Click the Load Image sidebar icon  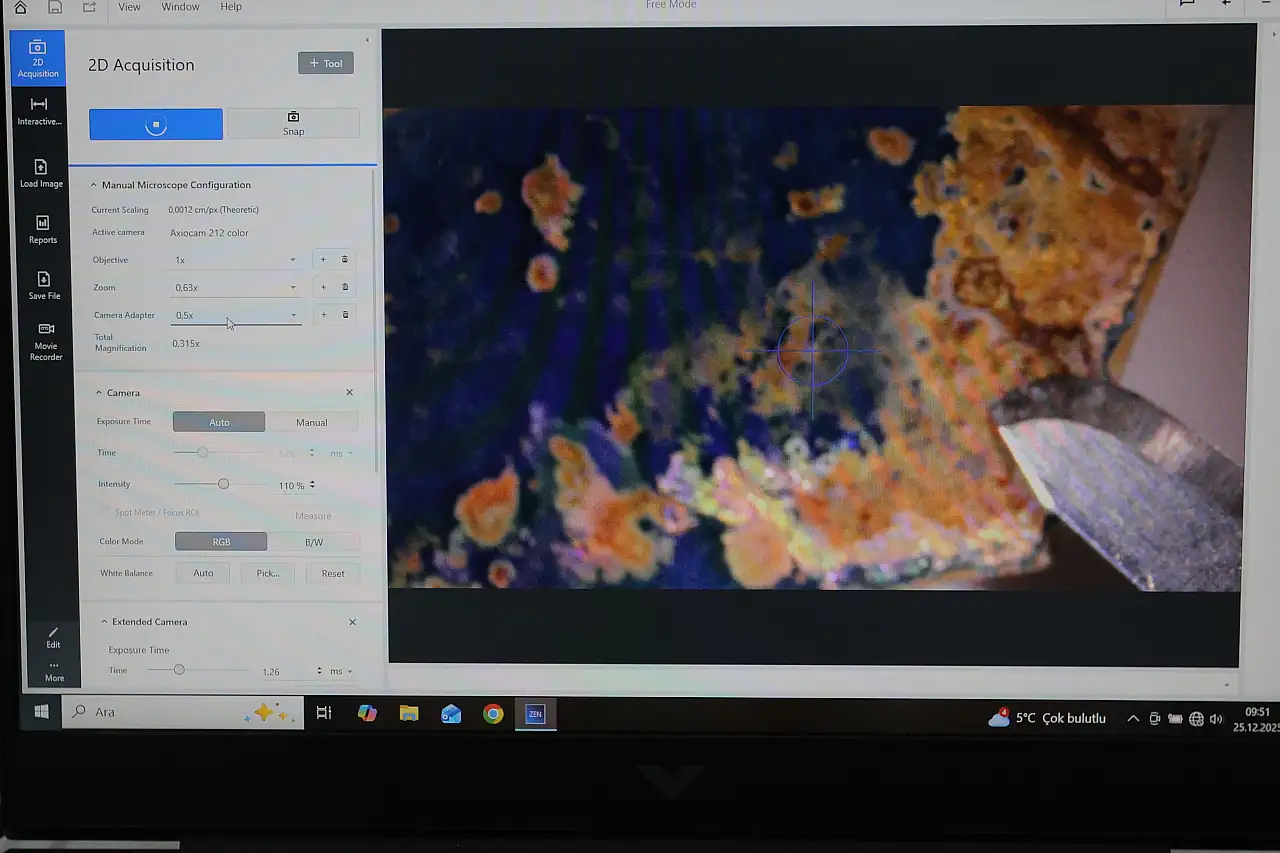pos(41,173)
